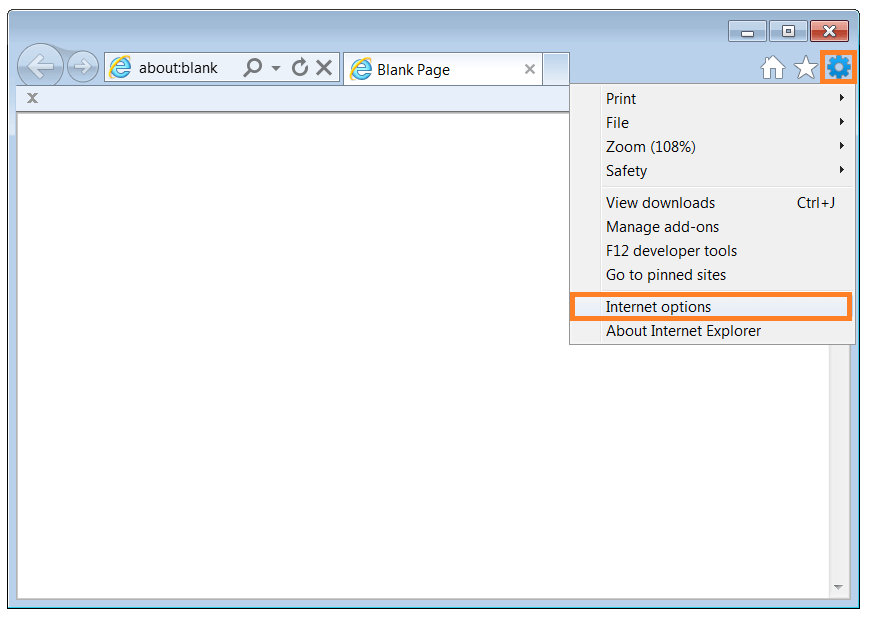Open the Tools gear menu
Viewport: 876px width, 618px height.
click(838, 67)
